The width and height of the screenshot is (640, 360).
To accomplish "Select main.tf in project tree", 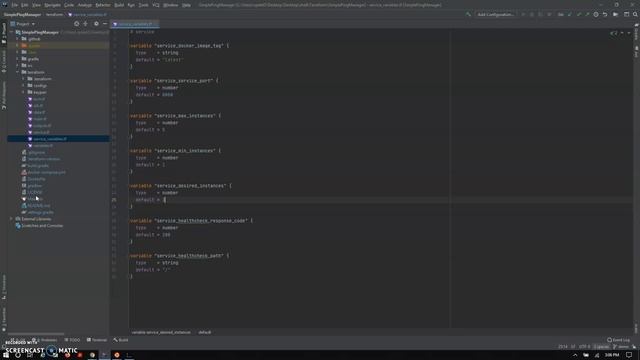I will 40,119.
